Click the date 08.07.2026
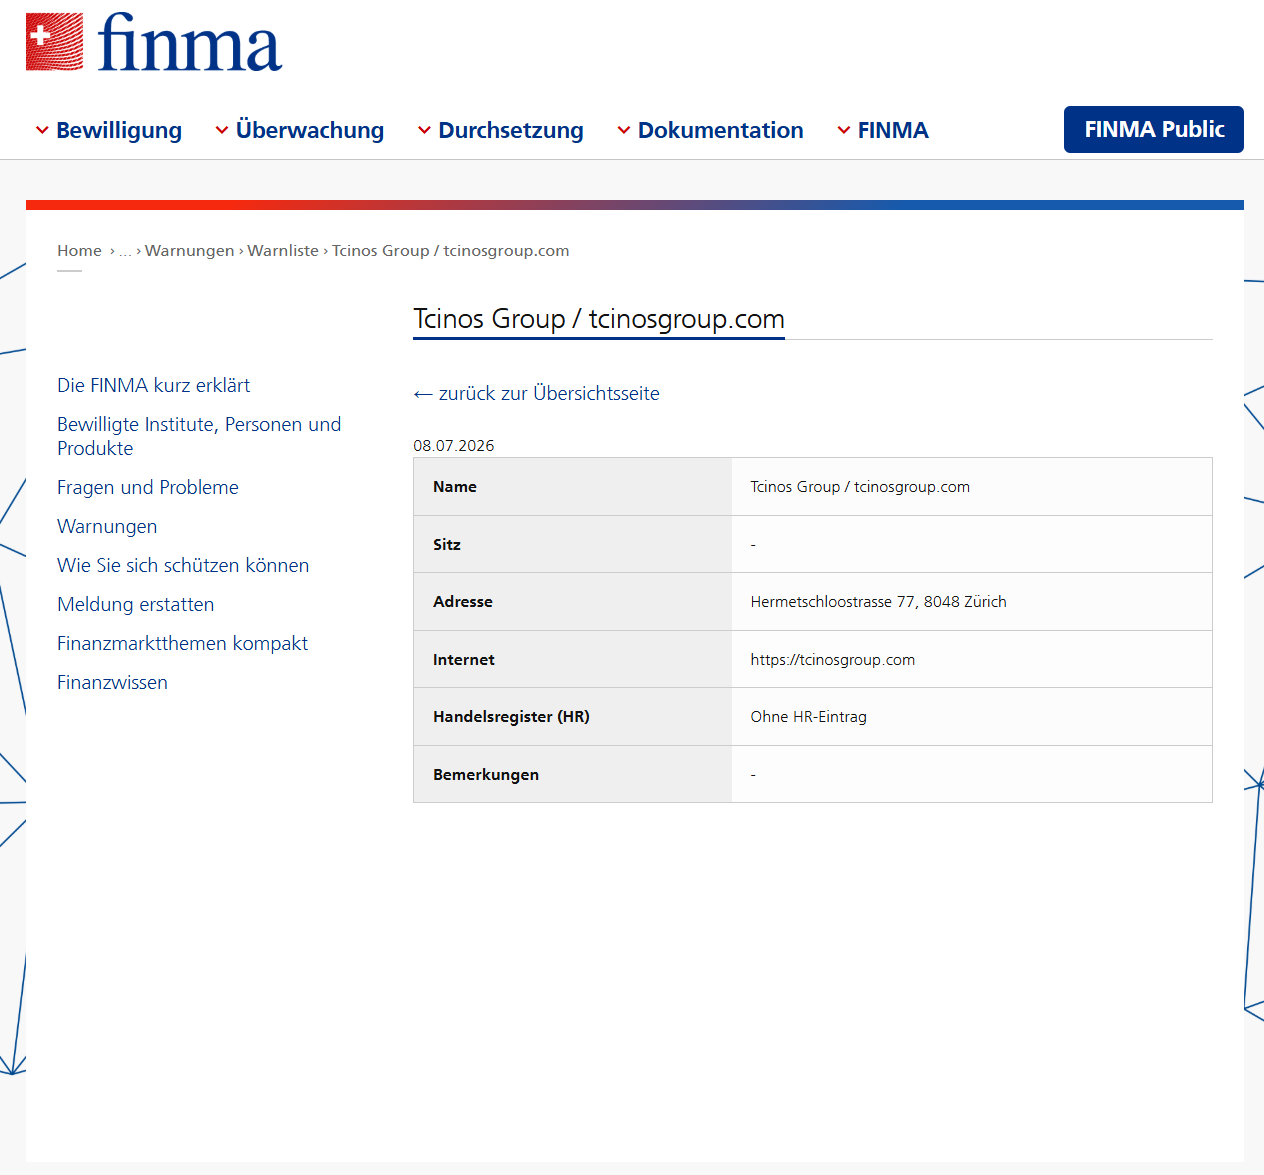Screen dimensions: 1264x1175 coord(454,446)
